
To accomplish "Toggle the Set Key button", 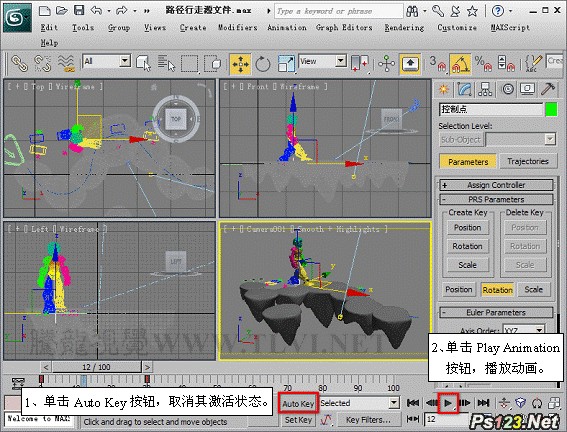I will pyautogui.click(x=298, y=420).
